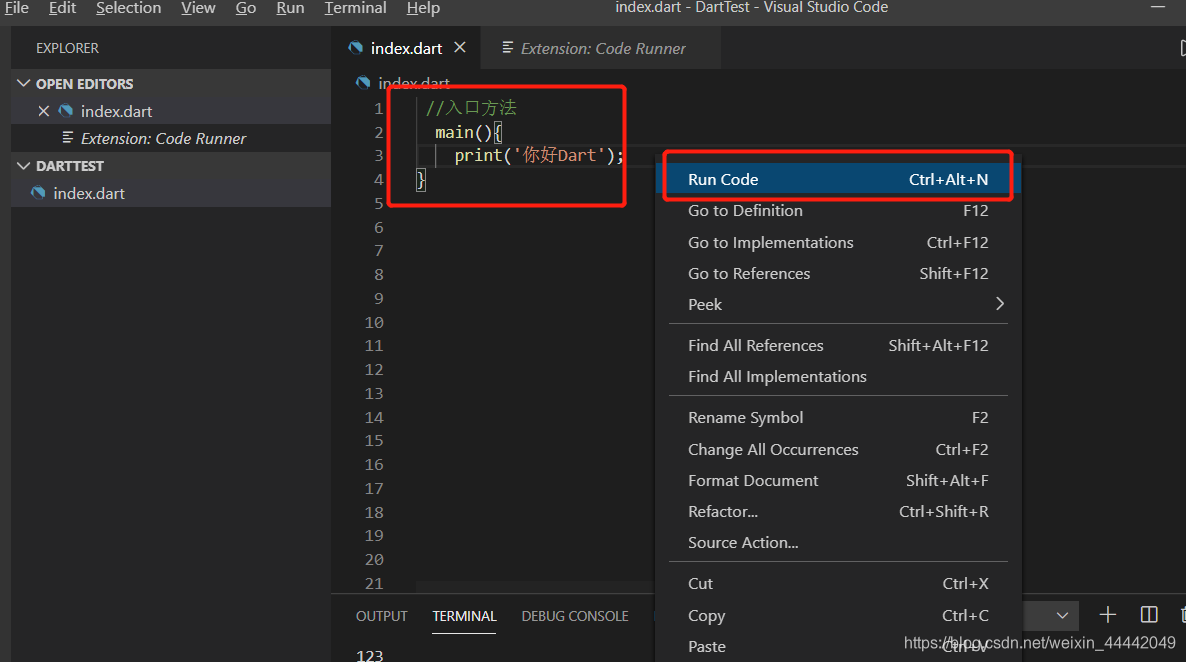Click line number 20 in gutter

374,559
